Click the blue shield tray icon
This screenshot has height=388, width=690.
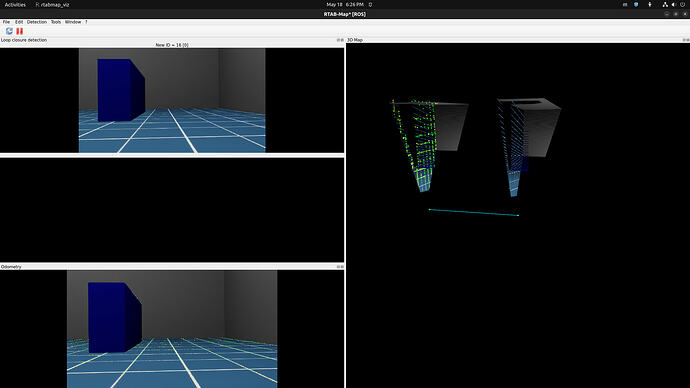[636, 4]
